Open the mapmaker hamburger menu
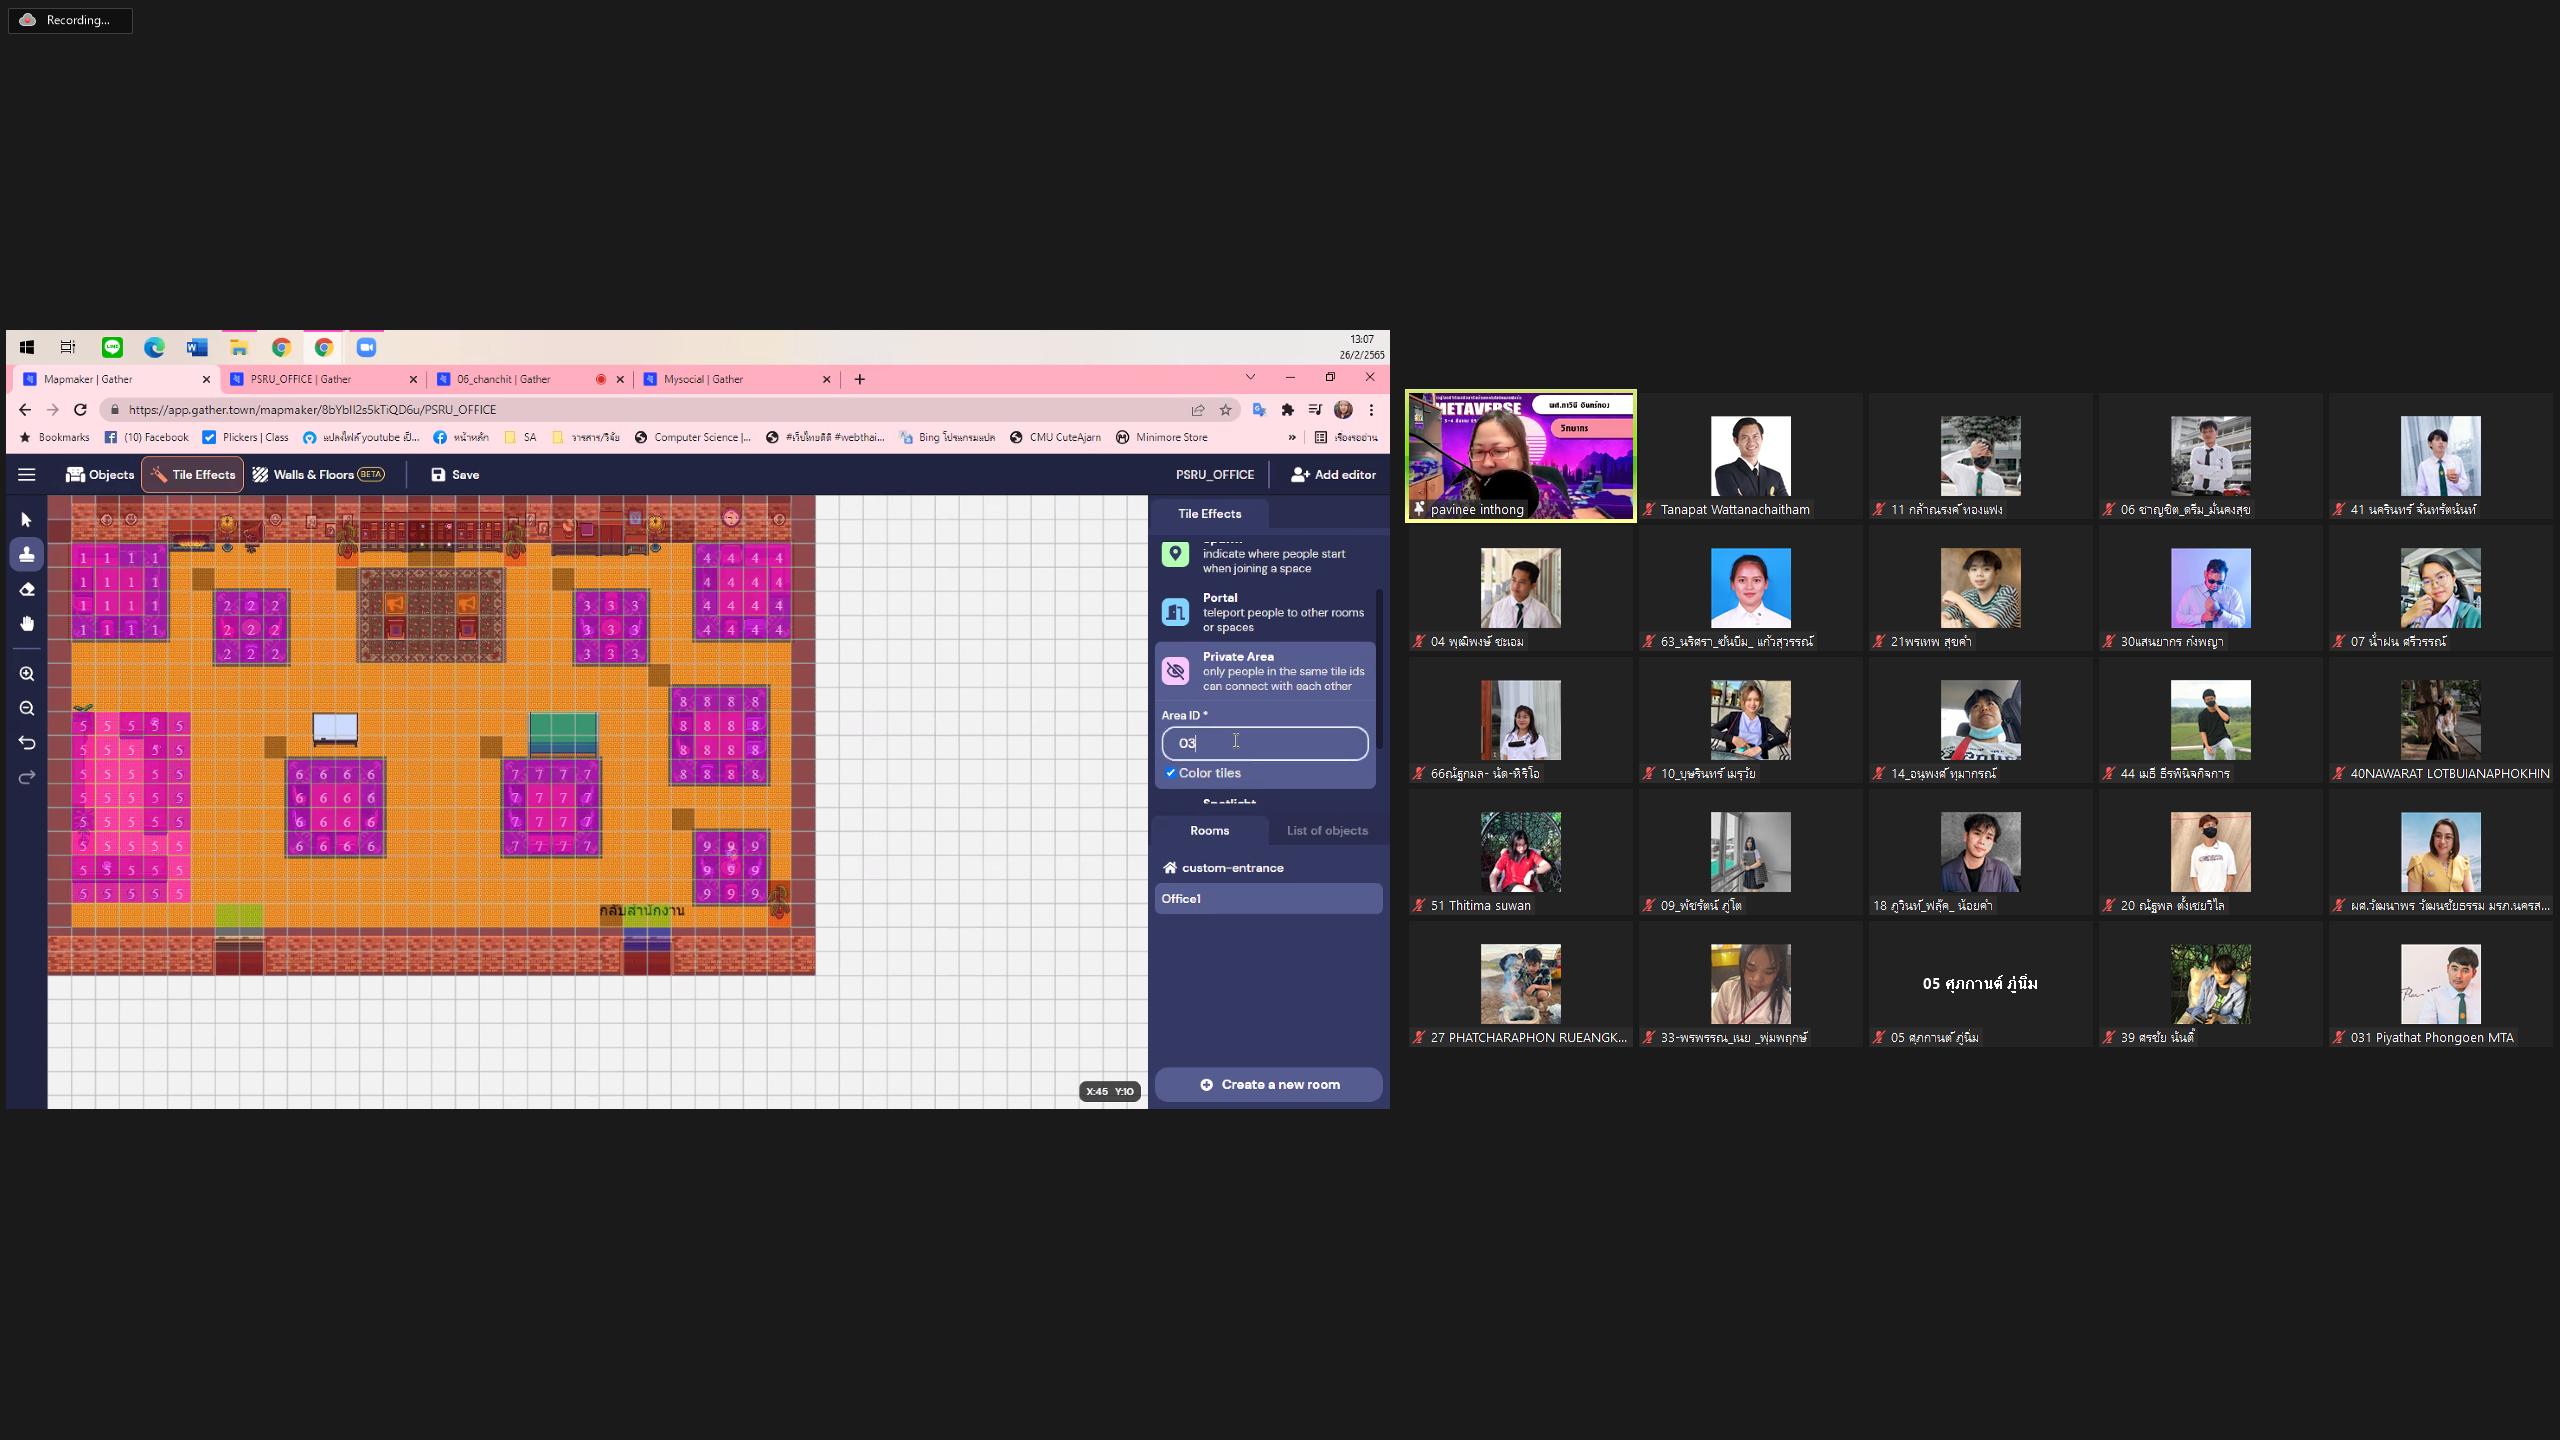 click(27, 475)
